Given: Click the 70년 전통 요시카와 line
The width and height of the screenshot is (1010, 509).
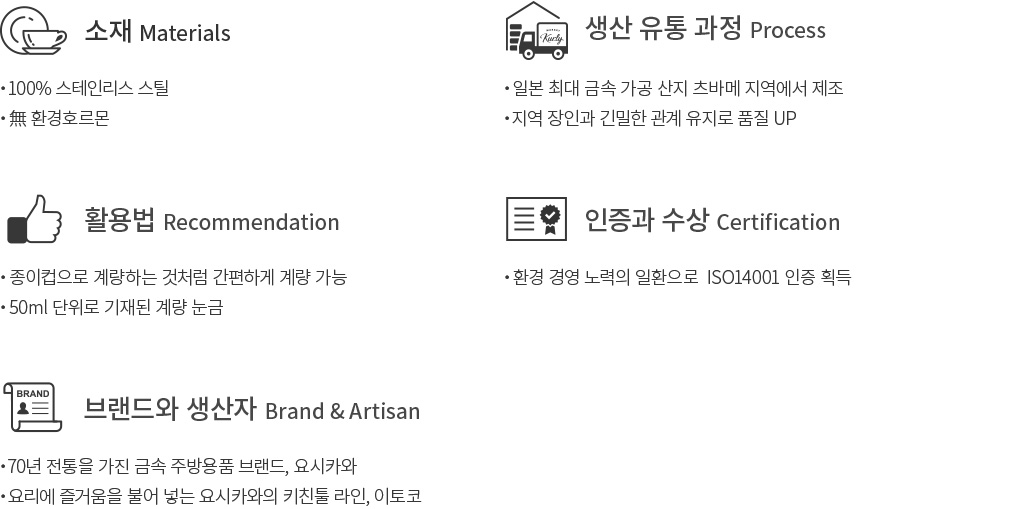Looking at the screenshot, I should [x=179, y=466].
